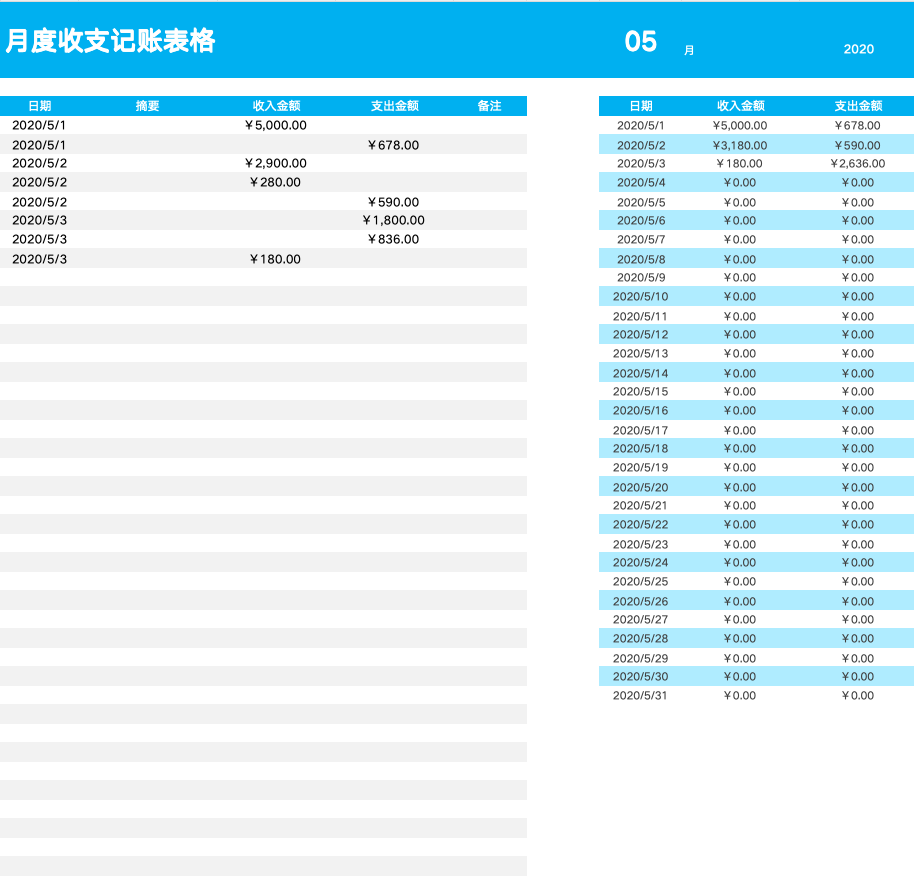Click expense ￥0.00 in 2020/5/25 row

pyautogui.click(x=857, y=583)
